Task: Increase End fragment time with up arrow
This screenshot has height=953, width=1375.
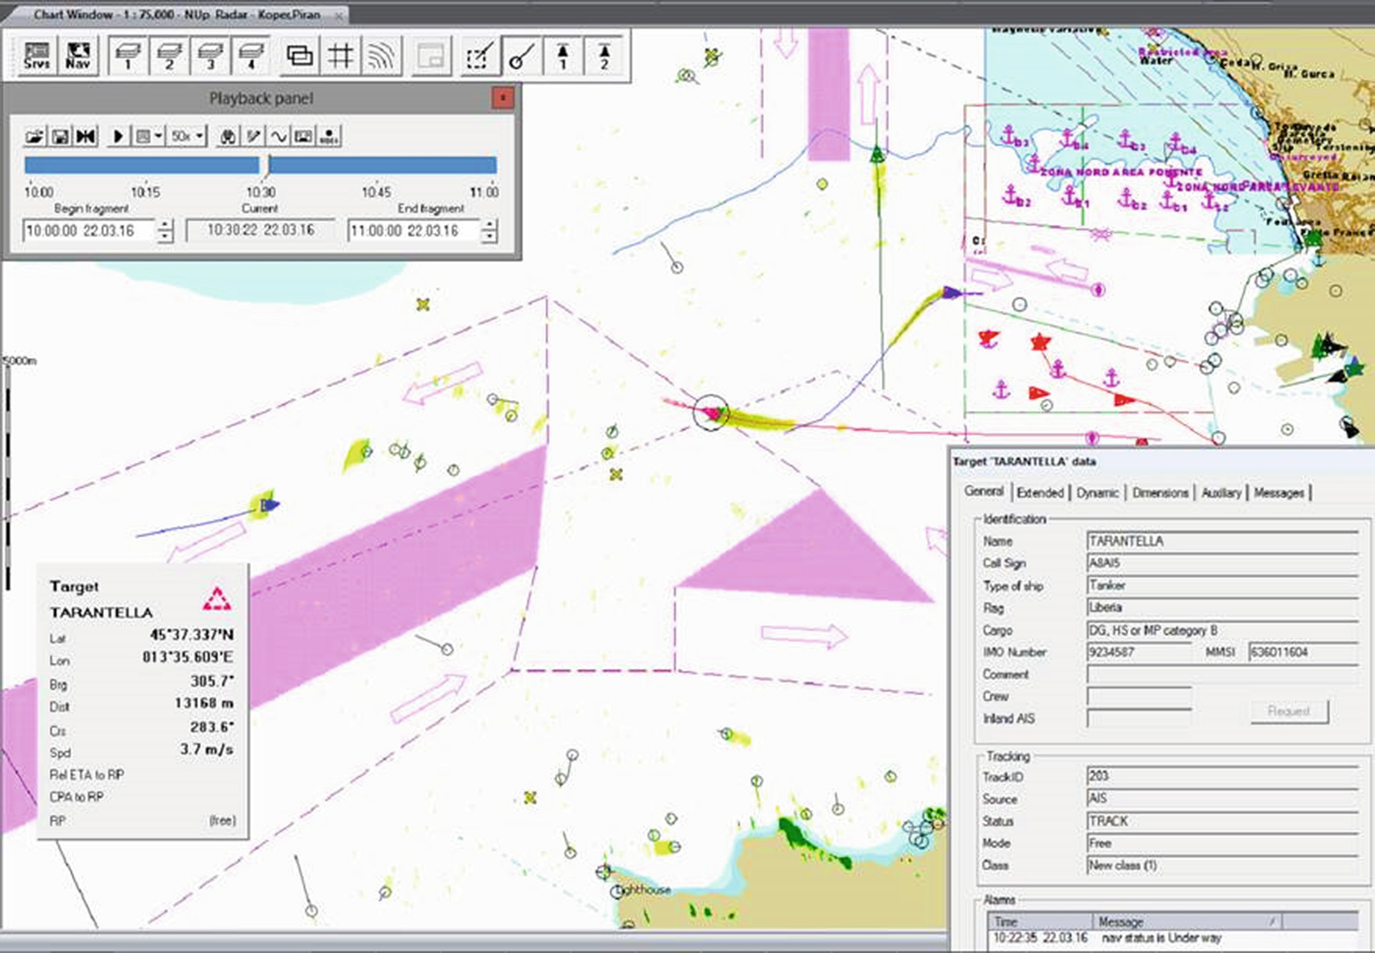Action: tap(489, 225)
